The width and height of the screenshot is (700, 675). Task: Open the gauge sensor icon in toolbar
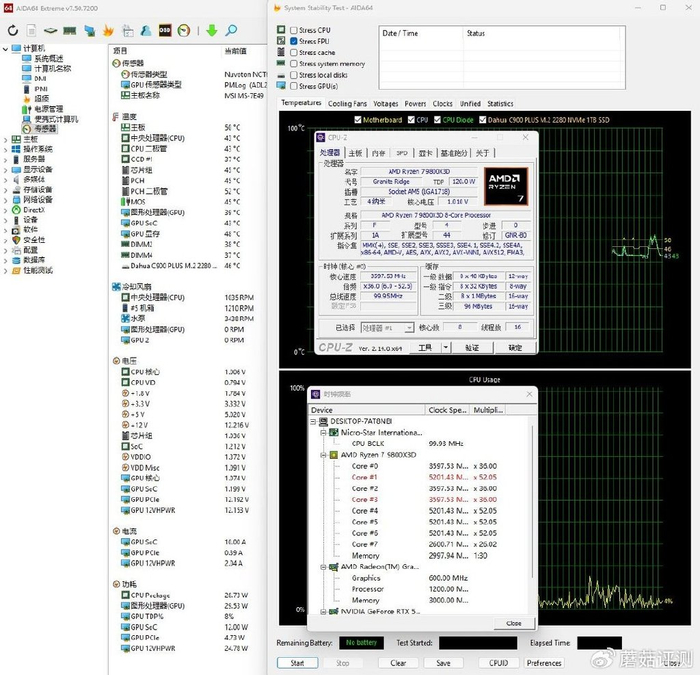click(184, 30)
